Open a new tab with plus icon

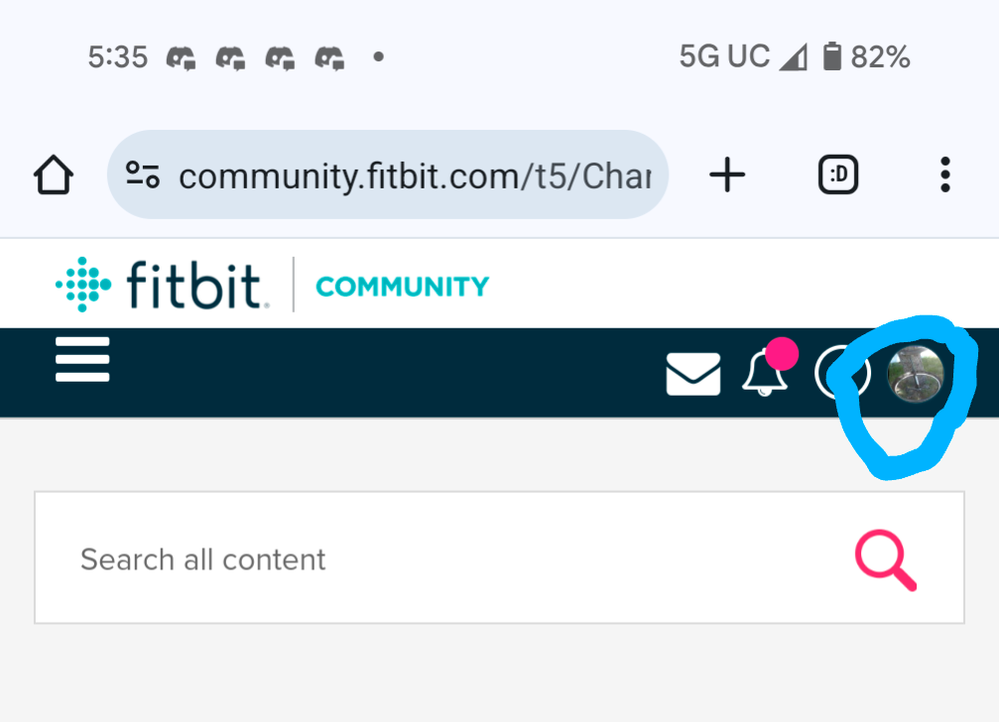click(x=727, y=175)
